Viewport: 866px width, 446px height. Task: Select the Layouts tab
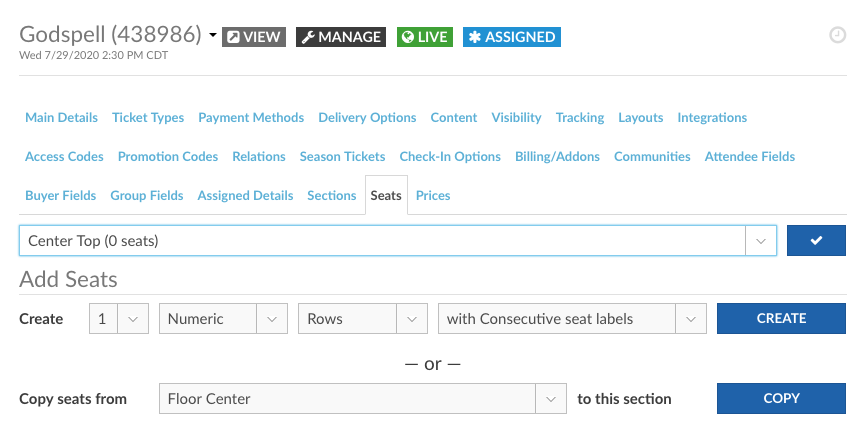click(x=641, y=118)
